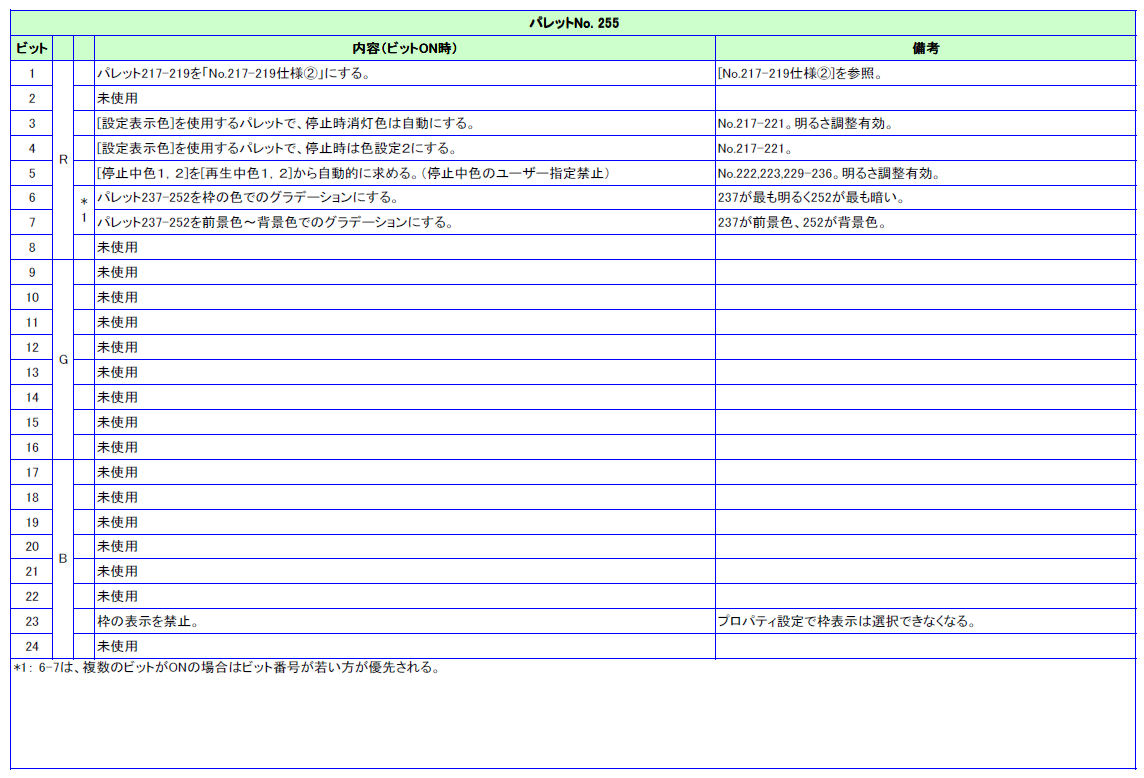Select the *1 footnote marker cell

point(84,210)
